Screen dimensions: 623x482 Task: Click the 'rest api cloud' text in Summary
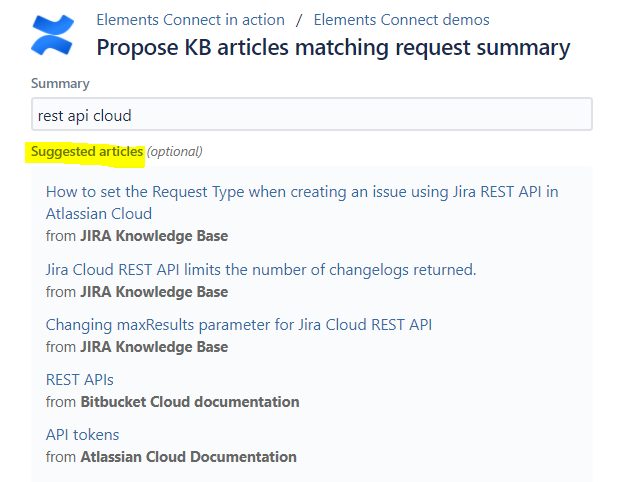coord(84,115)
